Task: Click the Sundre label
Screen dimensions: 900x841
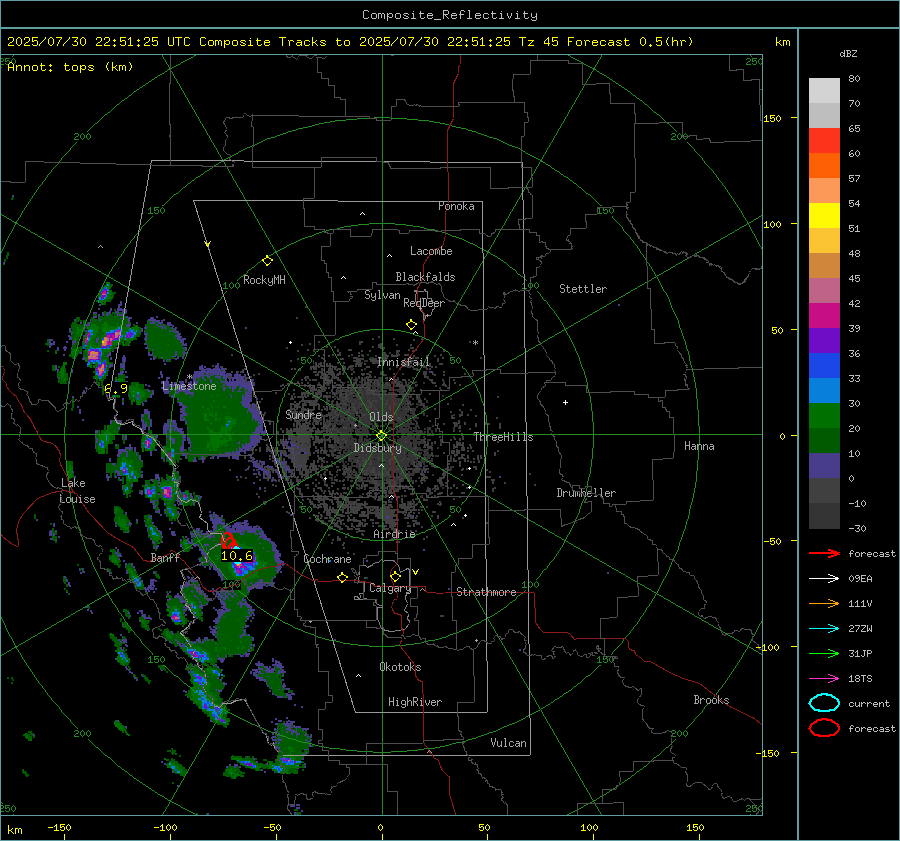Action: pos(303,414)
